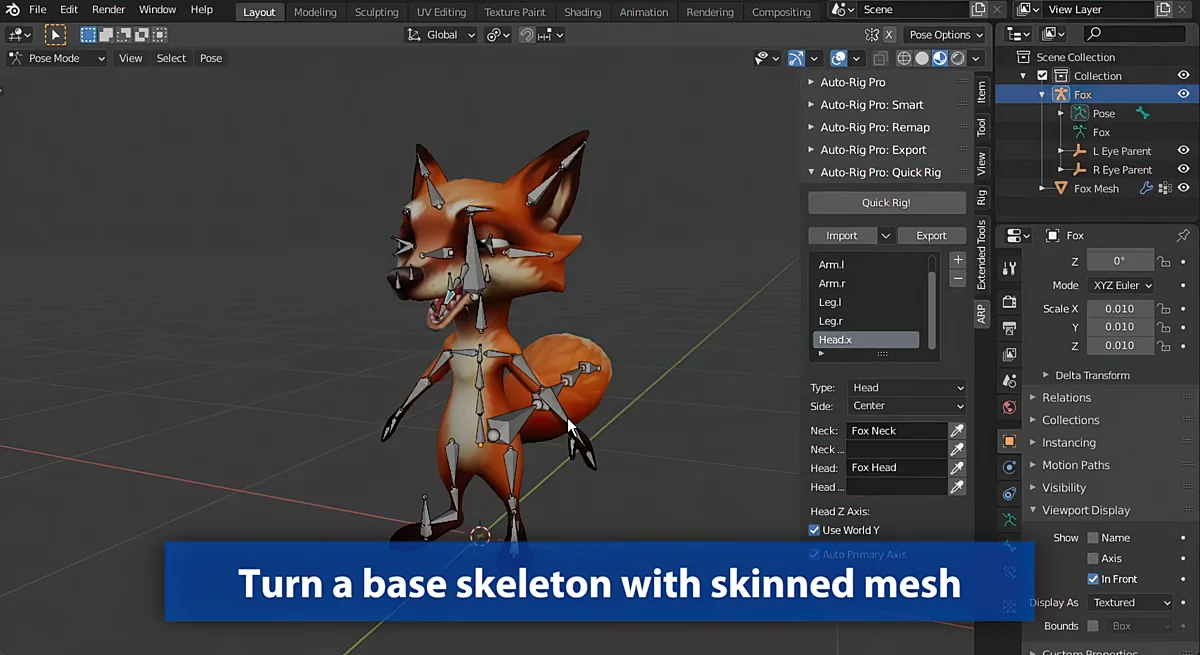Click the eyedropper beside the Fox Head field
Screen dimensions: 1200x655
pyautogui.click(x=957, y=468)
